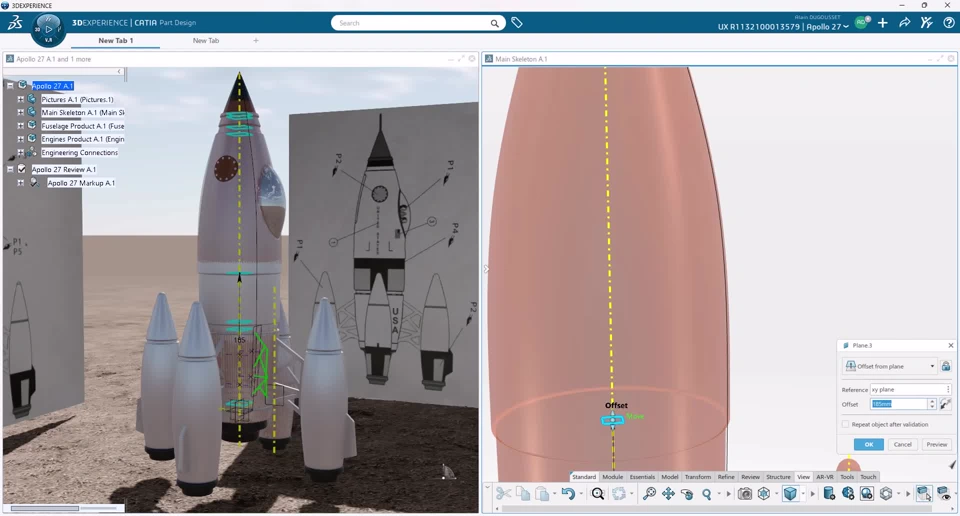Expand the Apollo 27 Markup A.1 node
Image resolution: width=960 pixels, height=516 pixels.
[20, 182]
